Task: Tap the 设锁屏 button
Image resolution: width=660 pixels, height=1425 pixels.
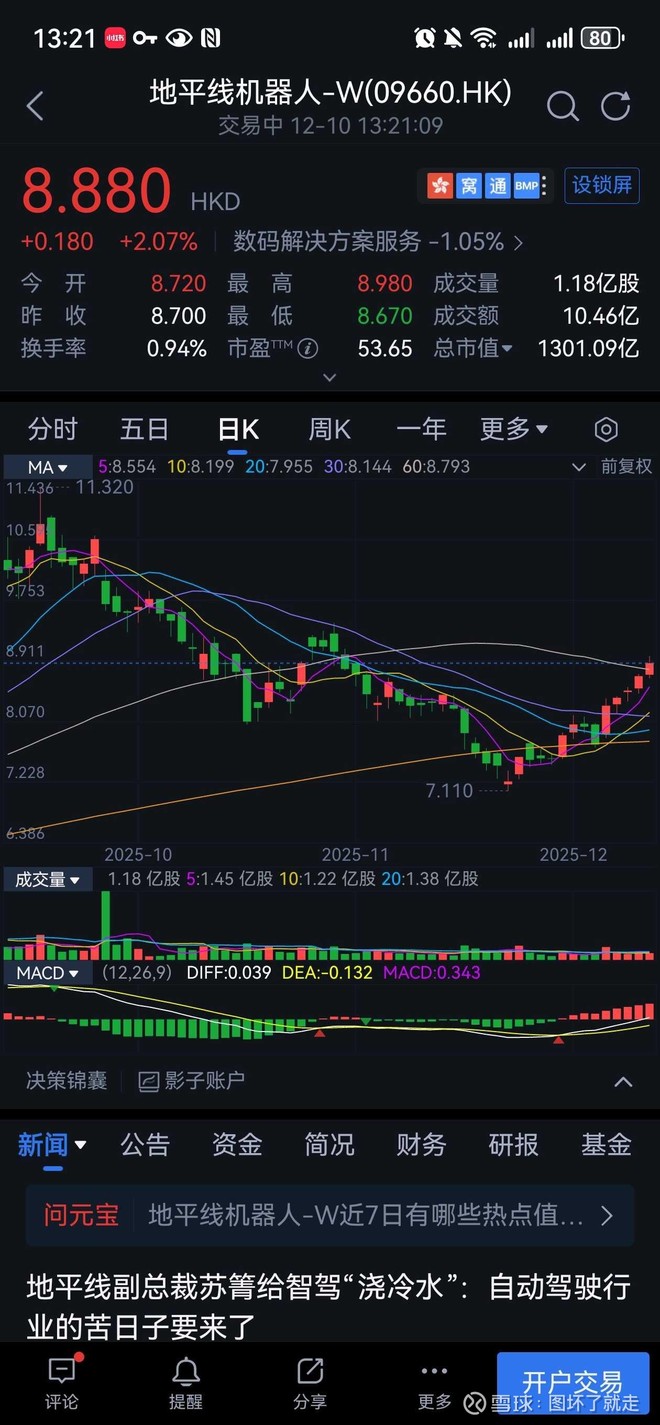Action: (x=602, y=186)
